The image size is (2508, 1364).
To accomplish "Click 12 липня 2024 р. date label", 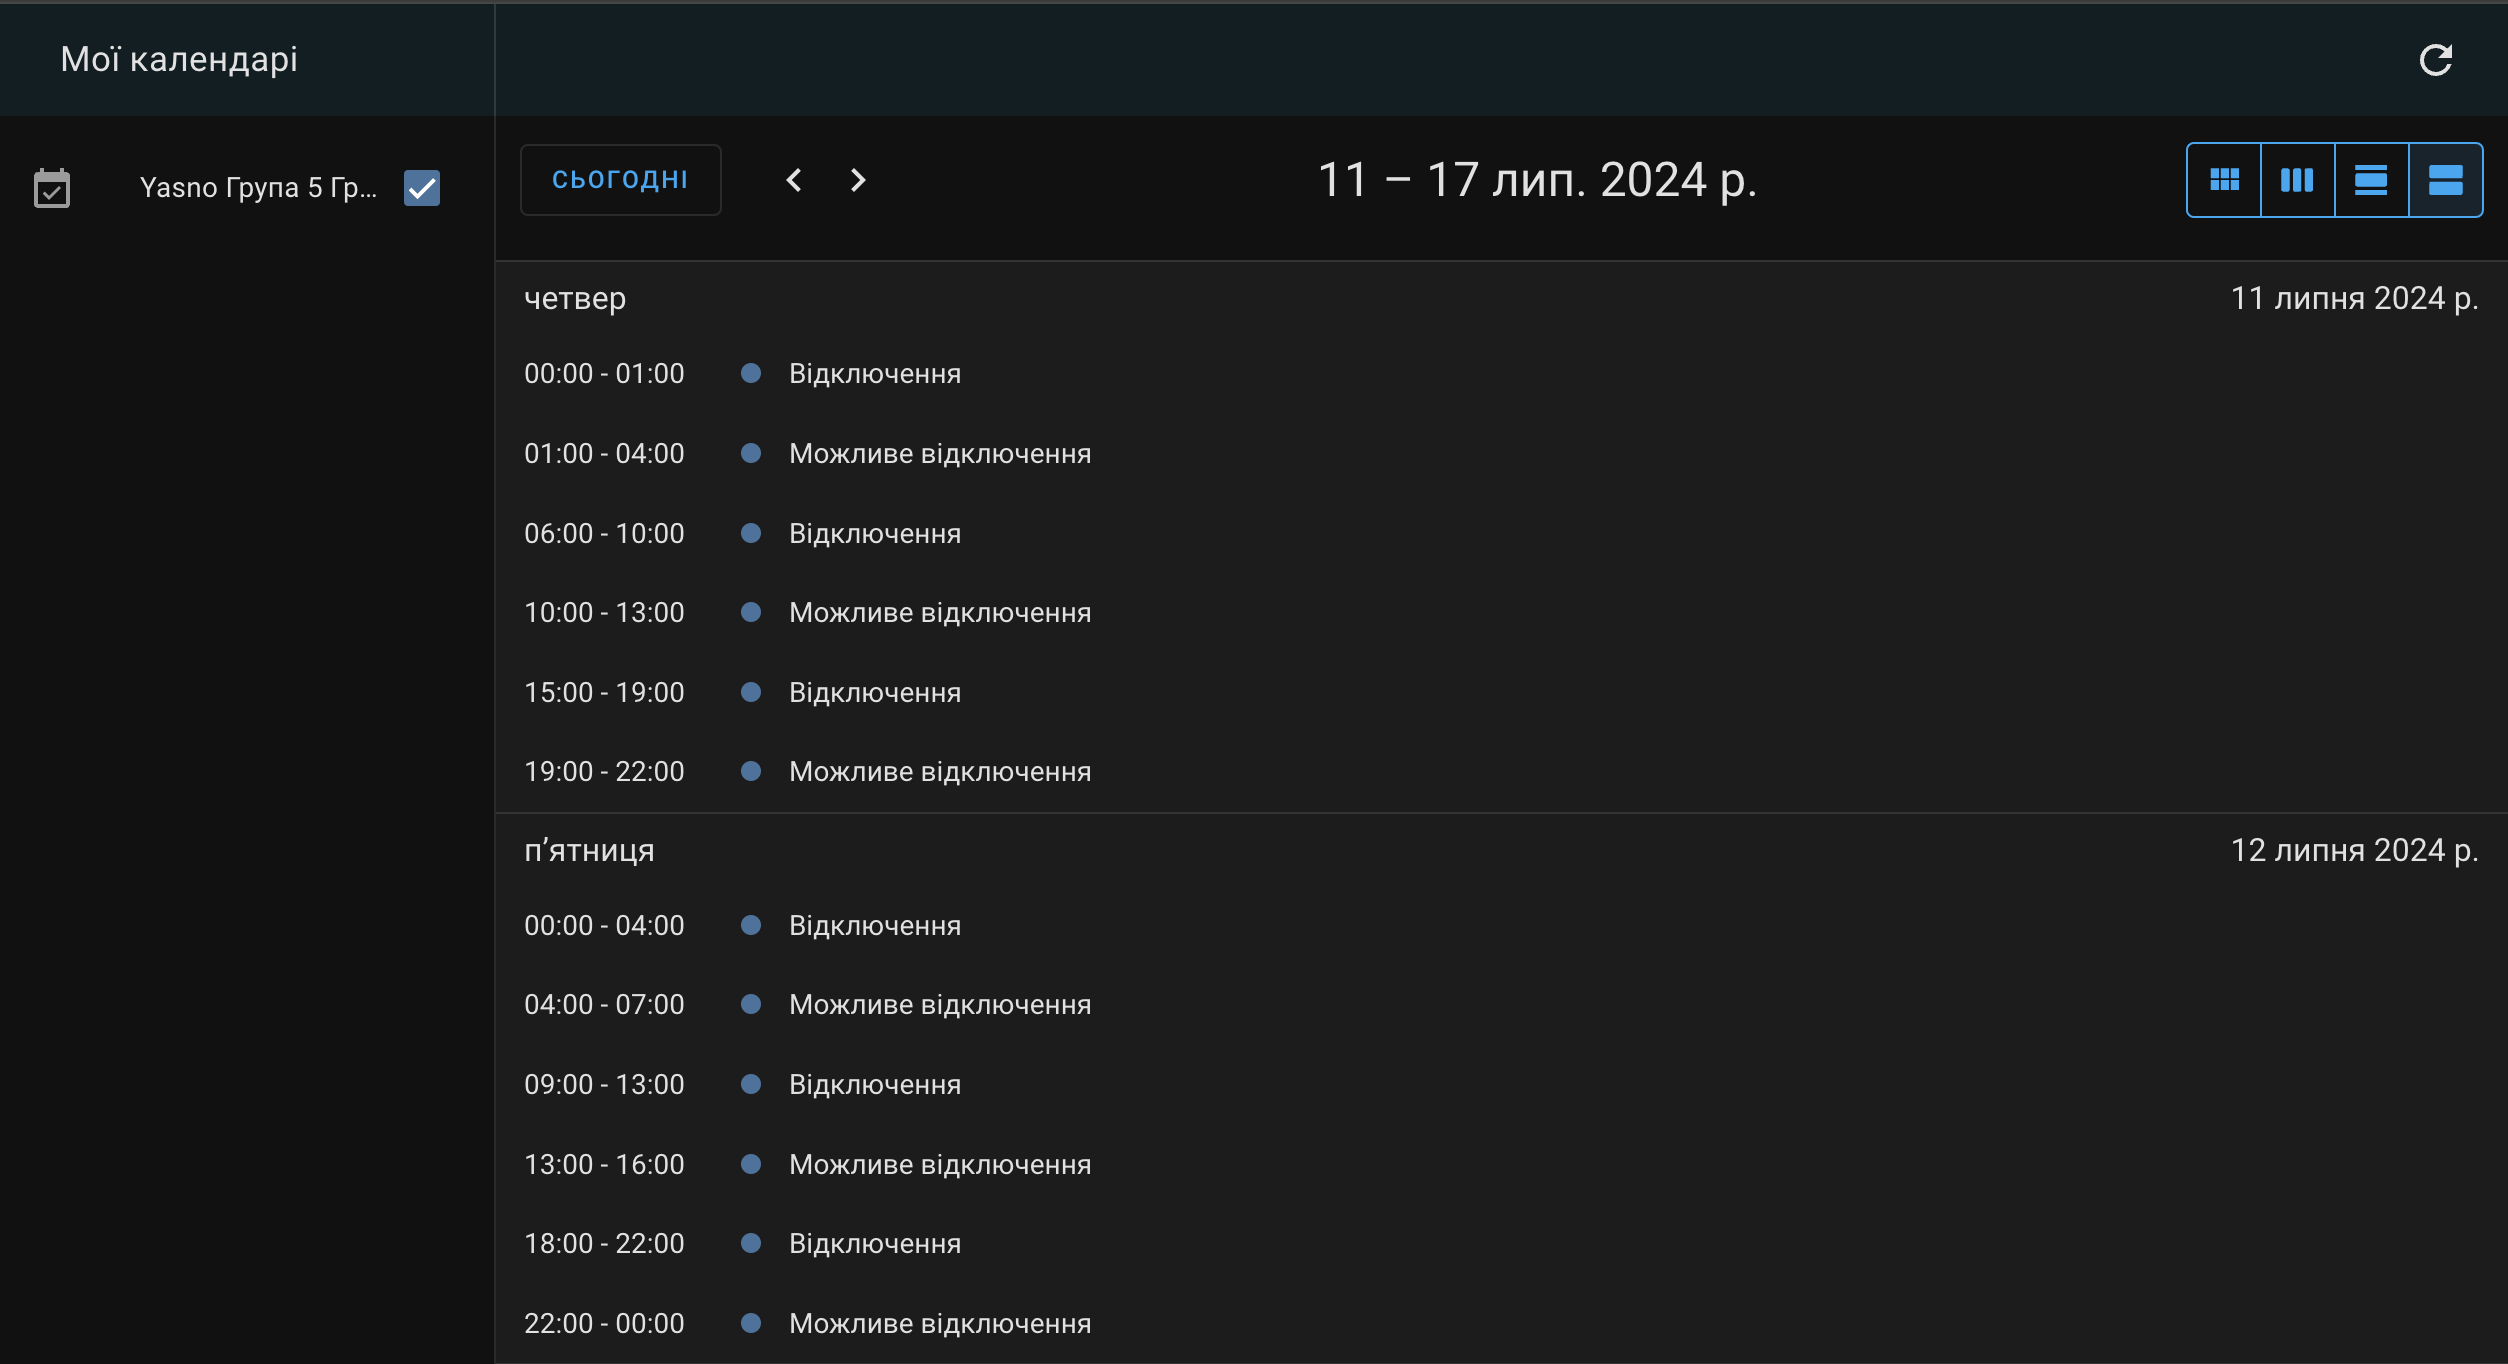I will 2354,850.
